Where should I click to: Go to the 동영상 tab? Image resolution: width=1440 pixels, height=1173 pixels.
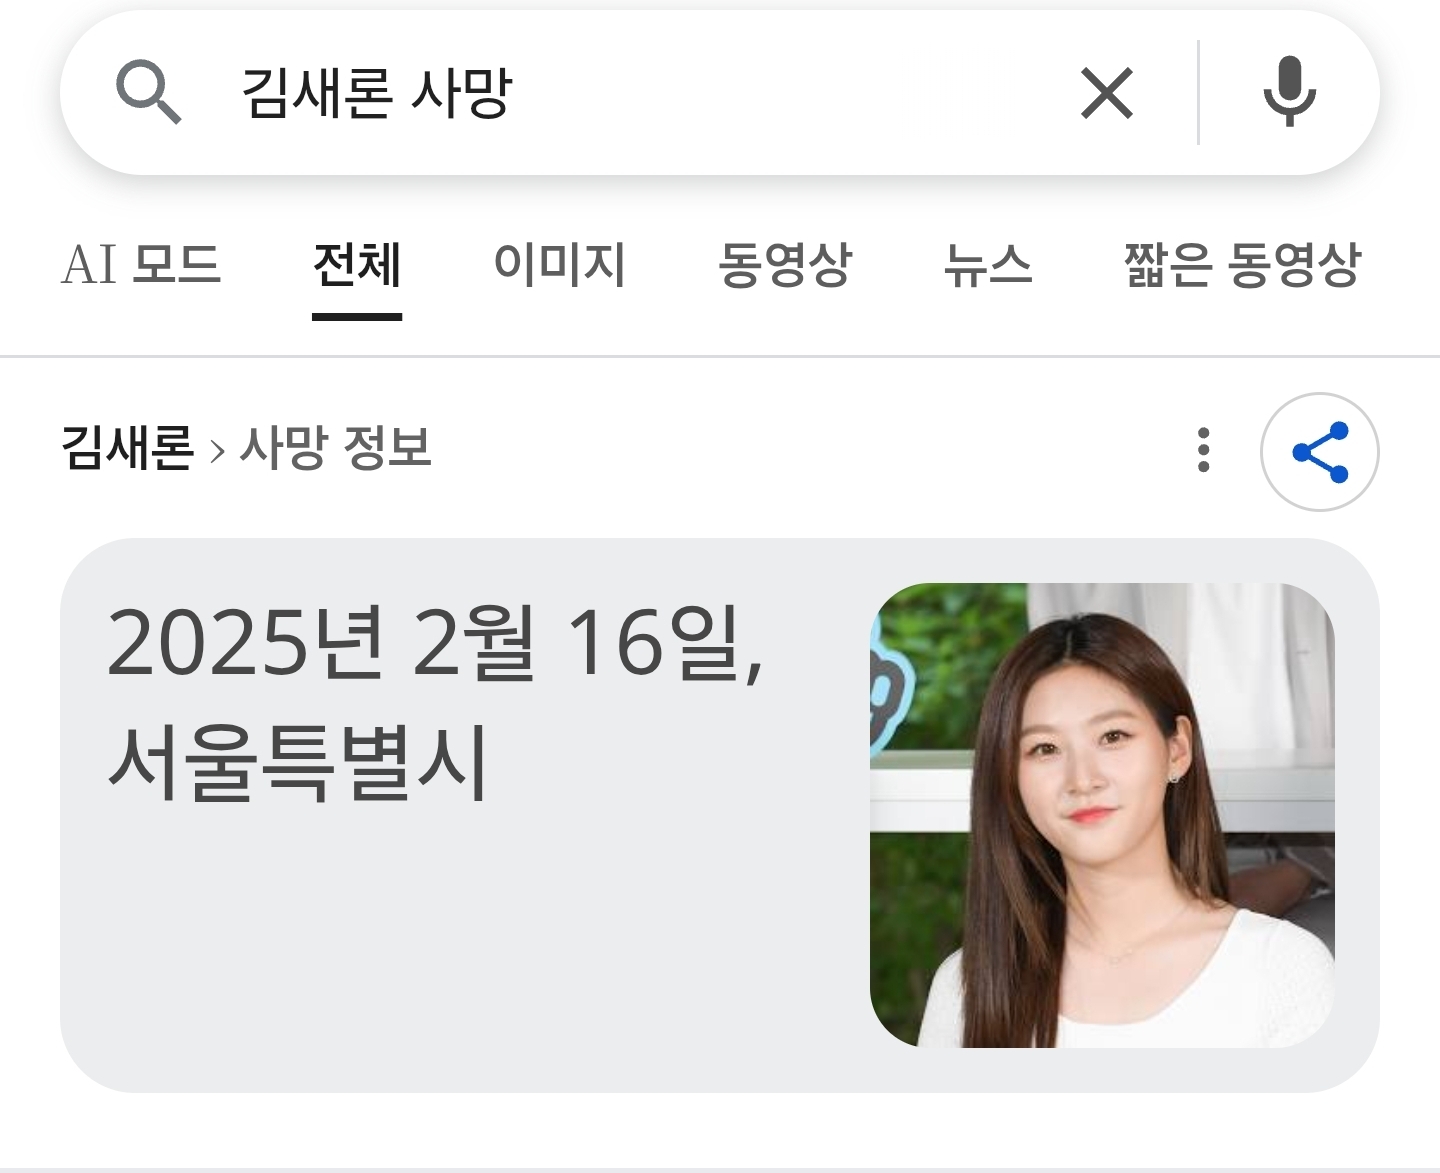point(785,265)
